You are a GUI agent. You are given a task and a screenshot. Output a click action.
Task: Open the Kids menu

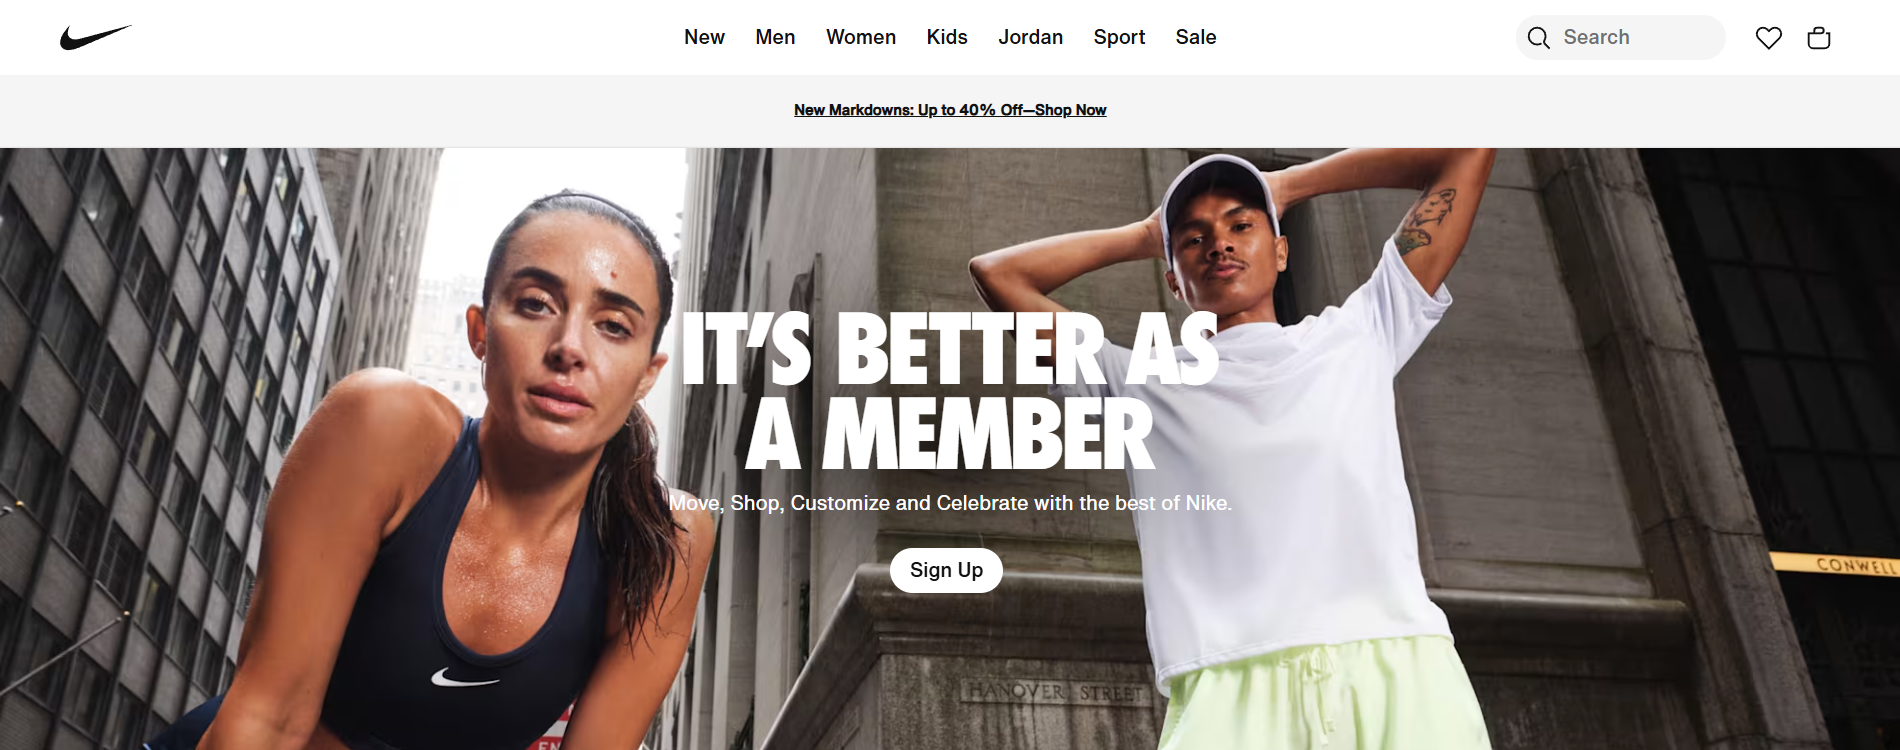[x=947, y=37]
